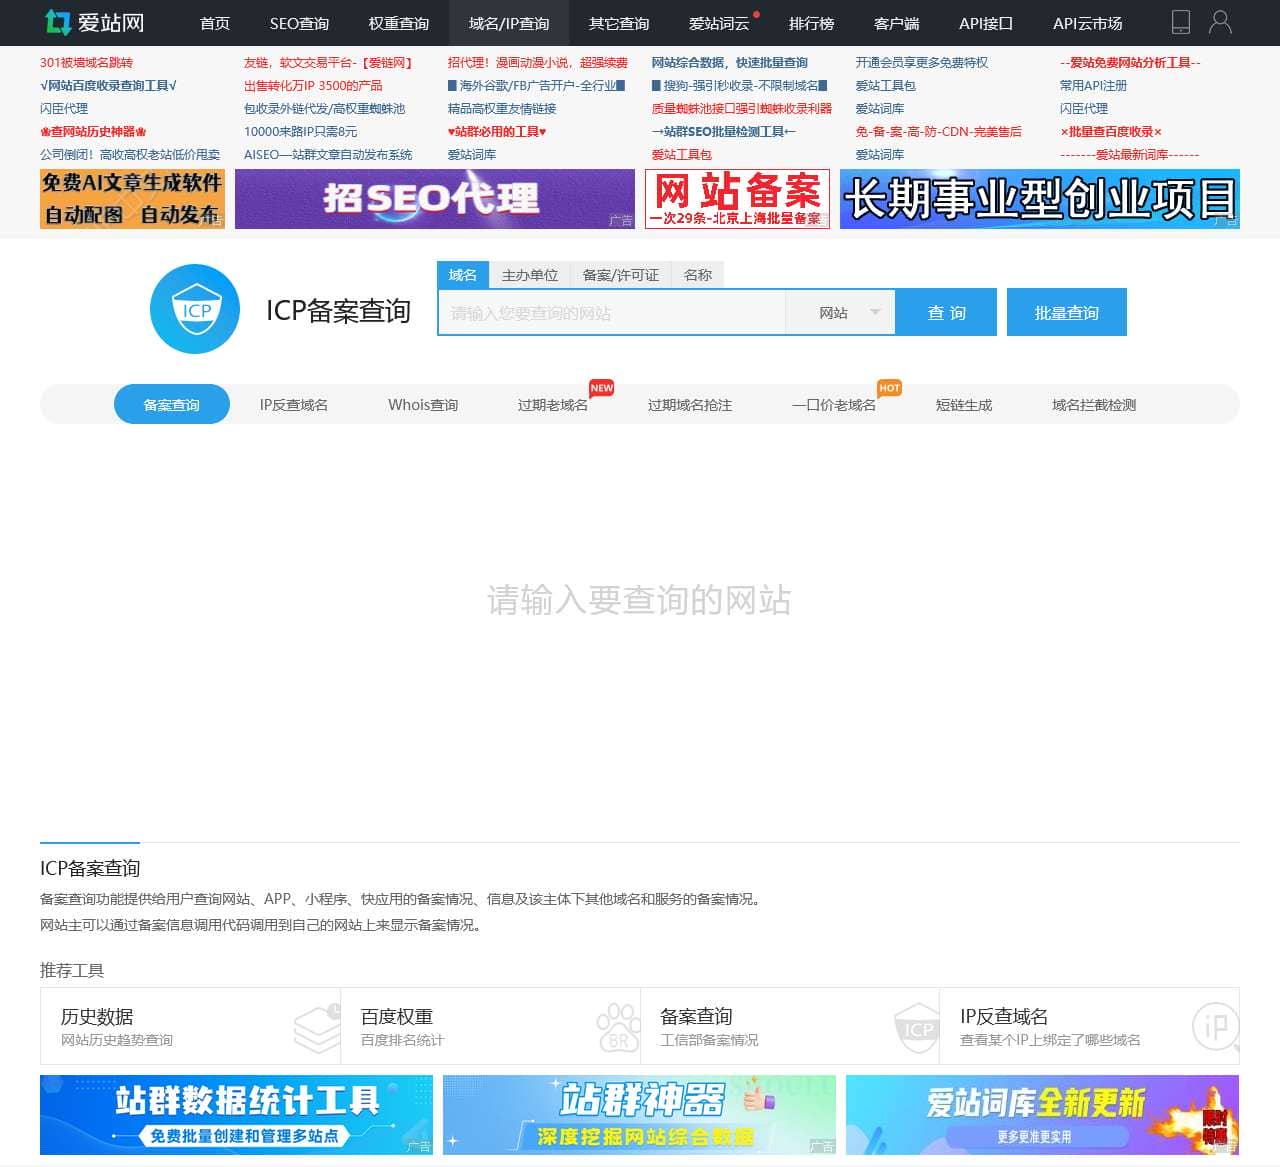Image resolution: width=1280 pixels, height=1167 pixels.
Task: Open the ♥站群必用的工具♥ link
Action: click(x=497, y=131)
